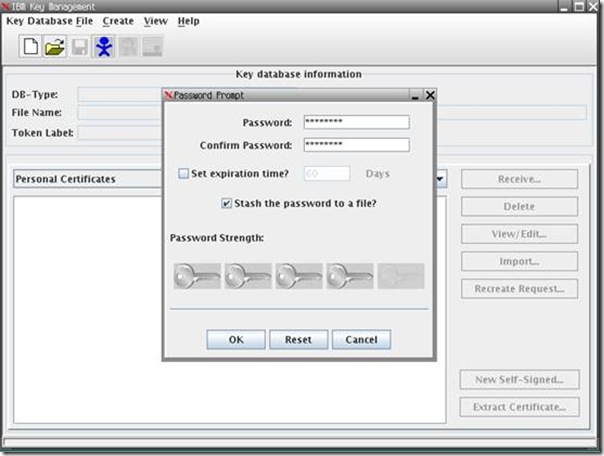Cancel the Password Prompt dialog
Viewport: 604px width, 456px height.
361,340
